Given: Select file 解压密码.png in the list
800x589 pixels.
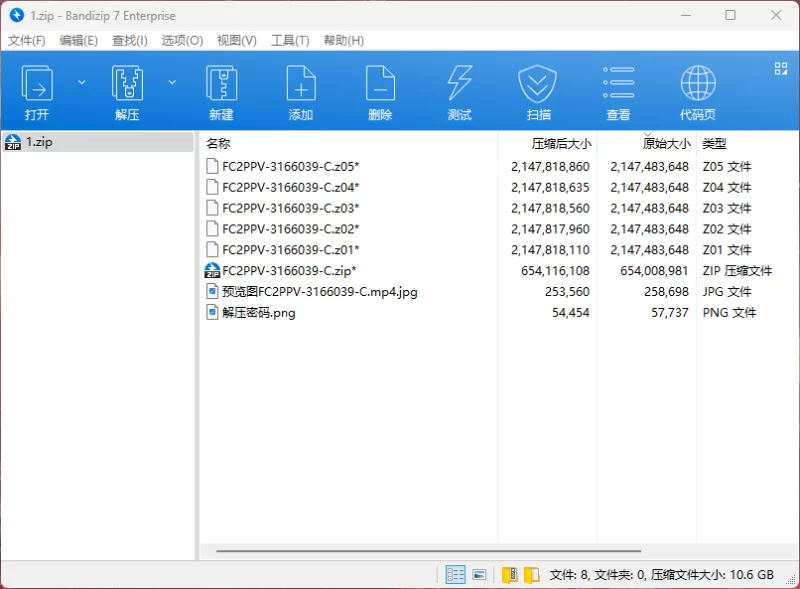Looking at the screenshot, I should pyautogui.click(x=258, y=313).
